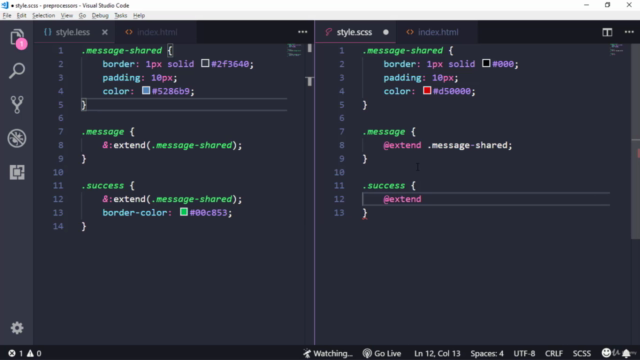
Task: Change indentation via Spaces: 4
Action: pyautogui.click(x=487, y=353)
